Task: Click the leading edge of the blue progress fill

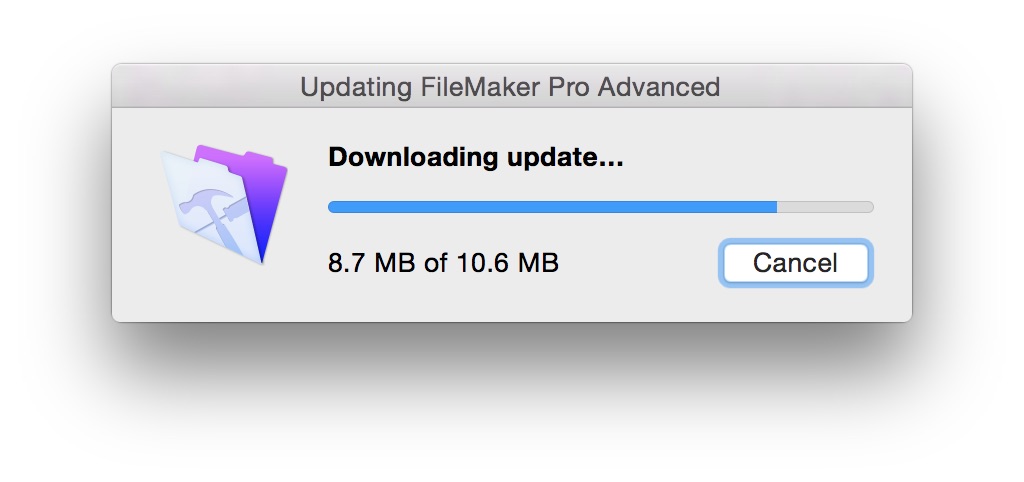Action: click(775, 207)
